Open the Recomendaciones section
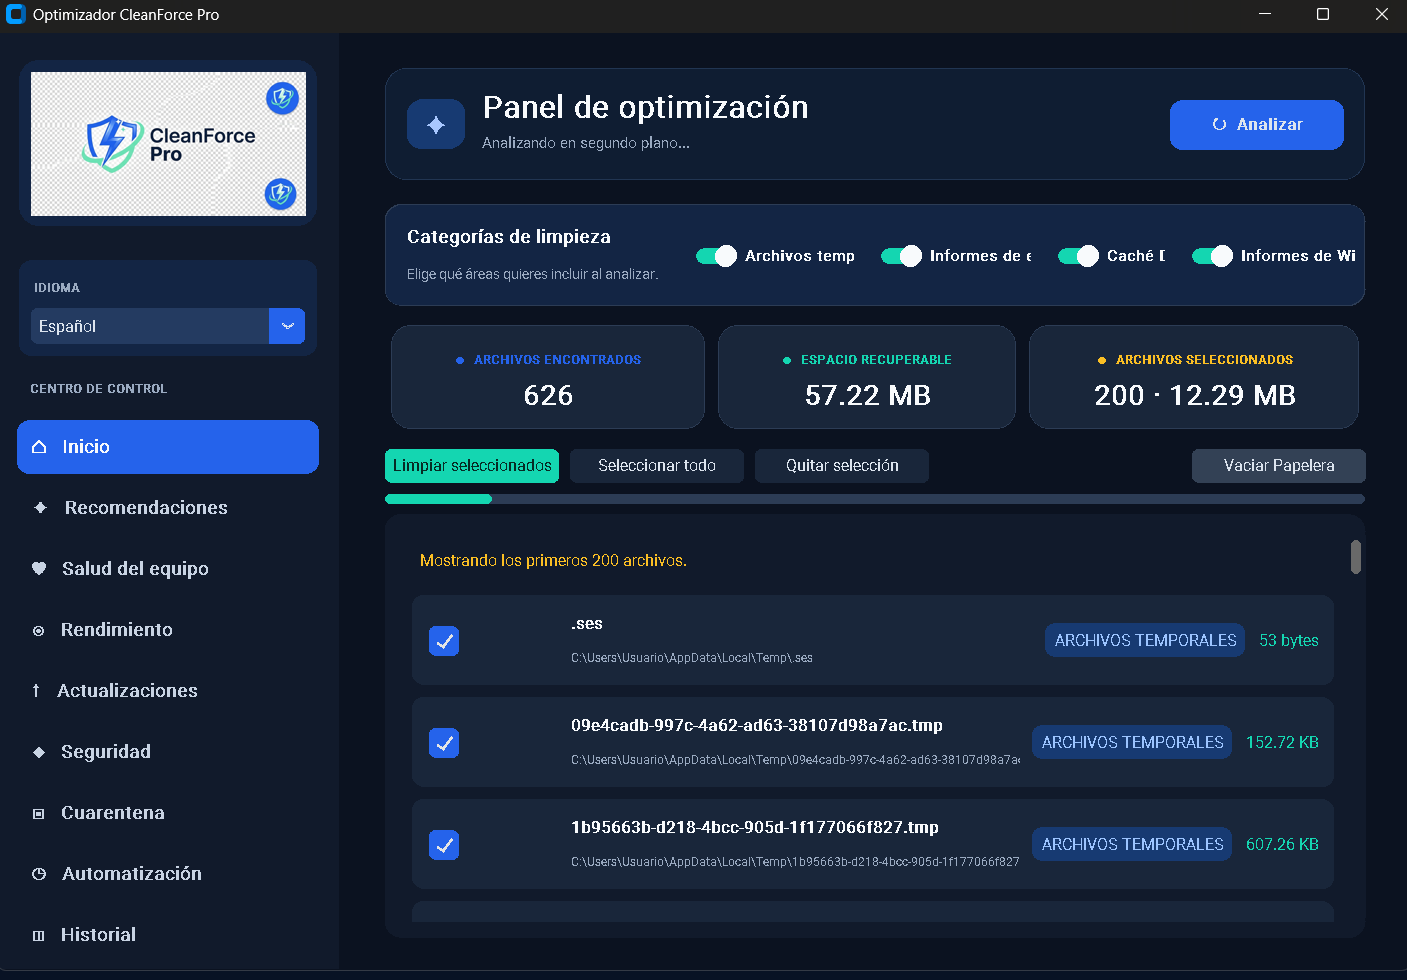The image size is (1407, 980). click(168, 508)
